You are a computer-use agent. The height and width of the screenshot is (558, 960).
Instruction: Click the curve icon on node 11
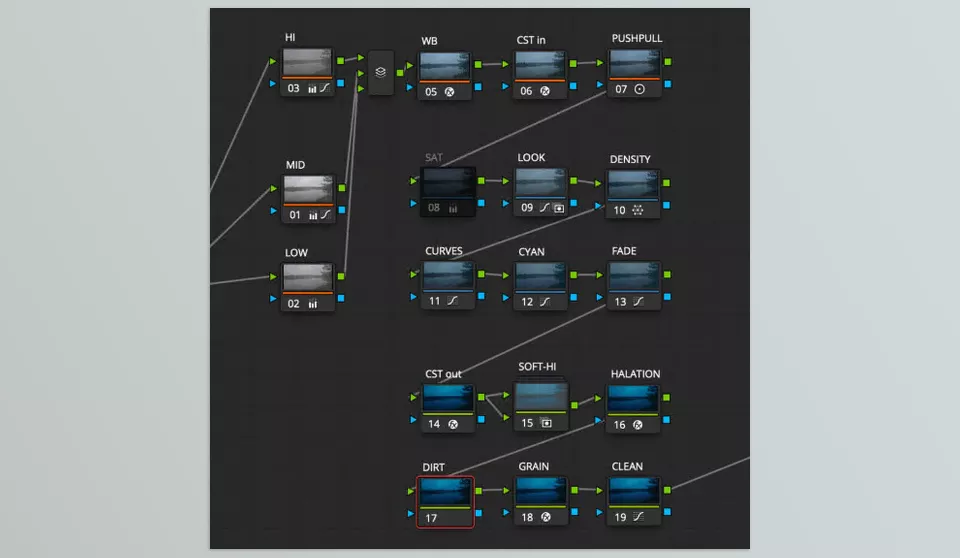[x=452, y=301]
